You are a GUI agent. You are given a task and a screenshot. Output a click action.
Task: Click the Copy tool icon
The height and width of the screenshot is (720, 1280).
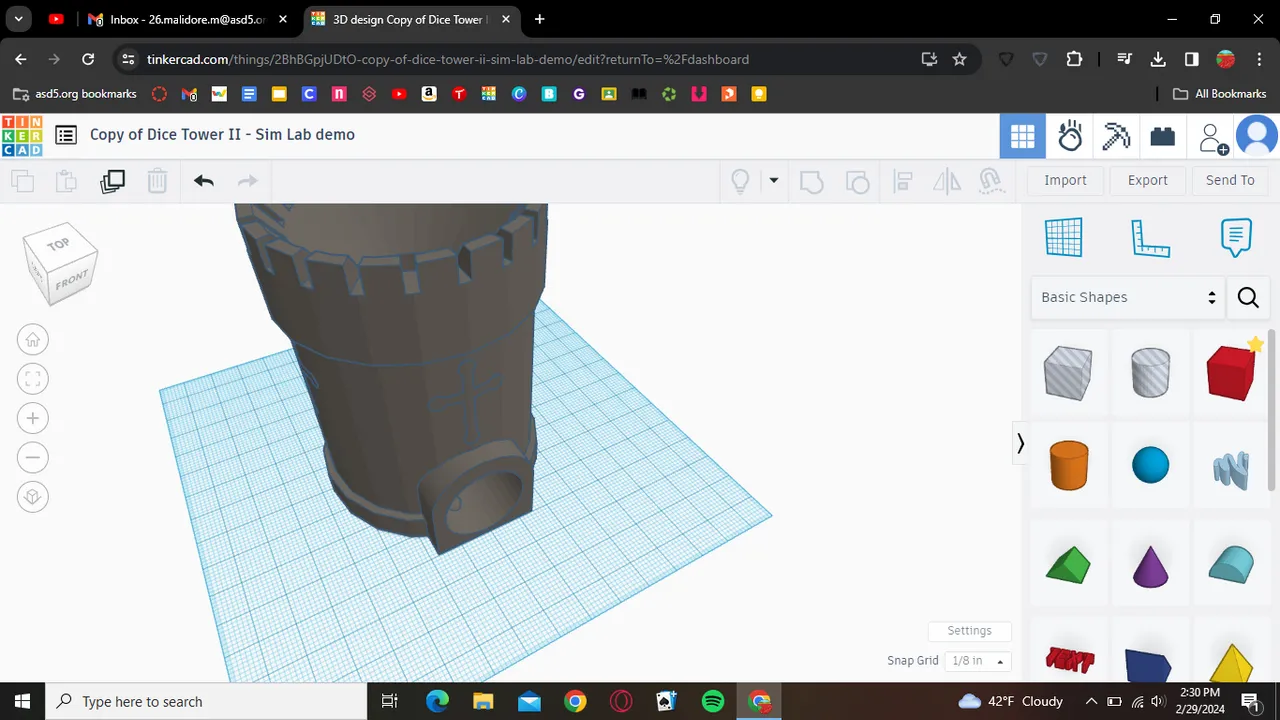(22, 181)
